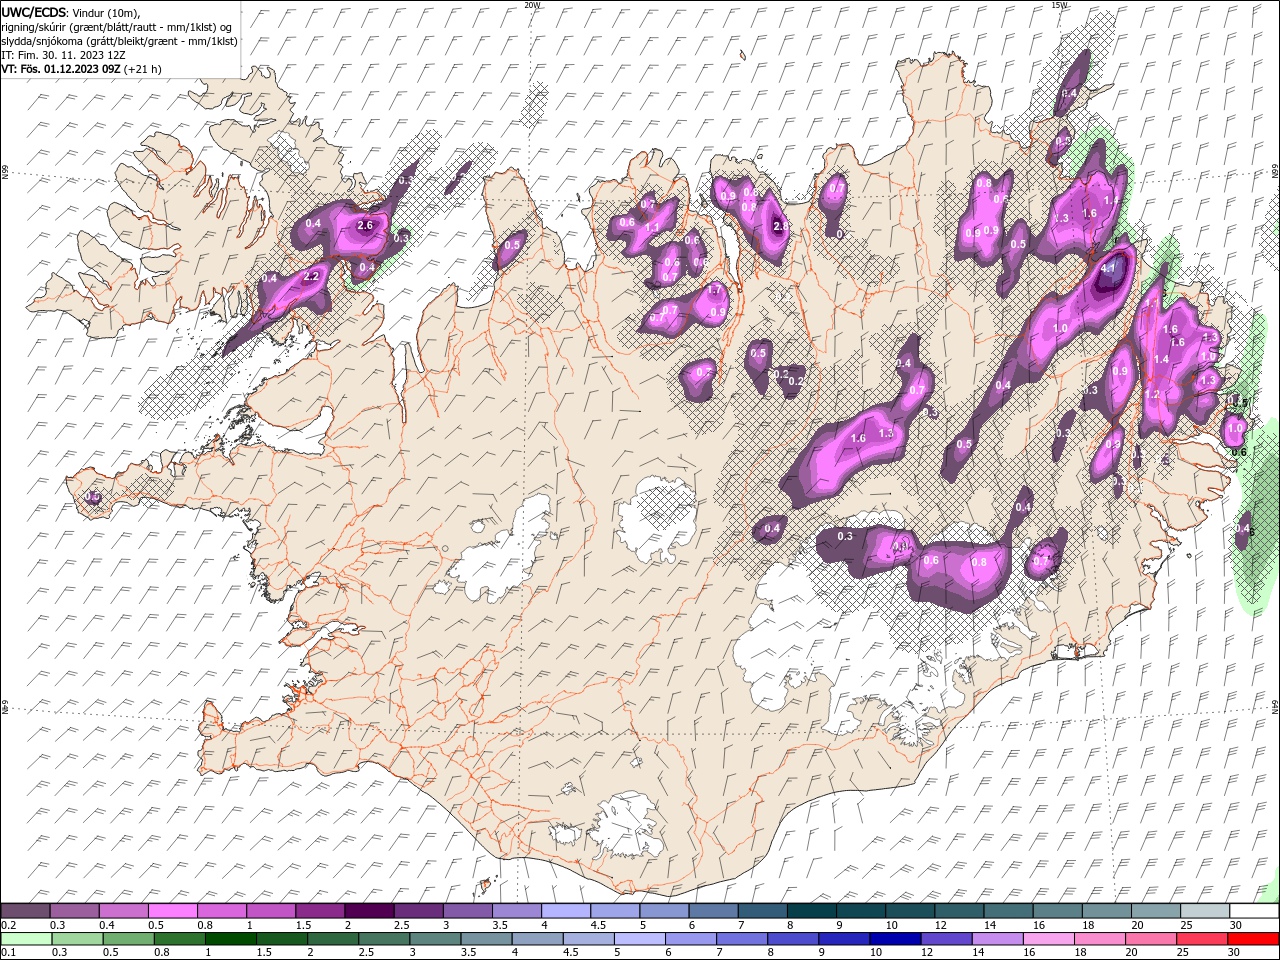Pick the dark teal 8 swatch in snow scale
Screen dimensions: 1280x960
tap(811, 911)
